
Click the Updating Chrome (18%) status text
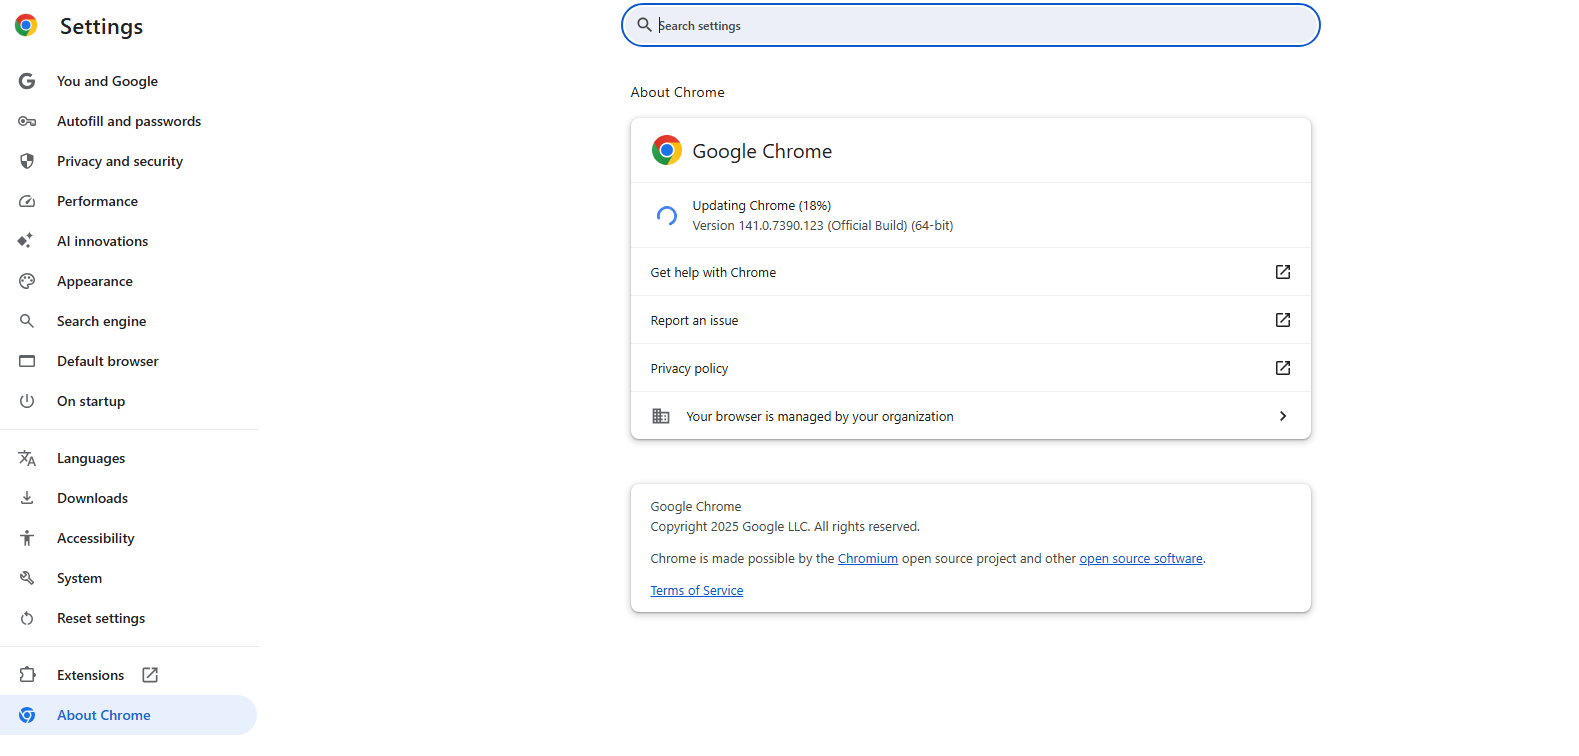(x=762, y=206)
